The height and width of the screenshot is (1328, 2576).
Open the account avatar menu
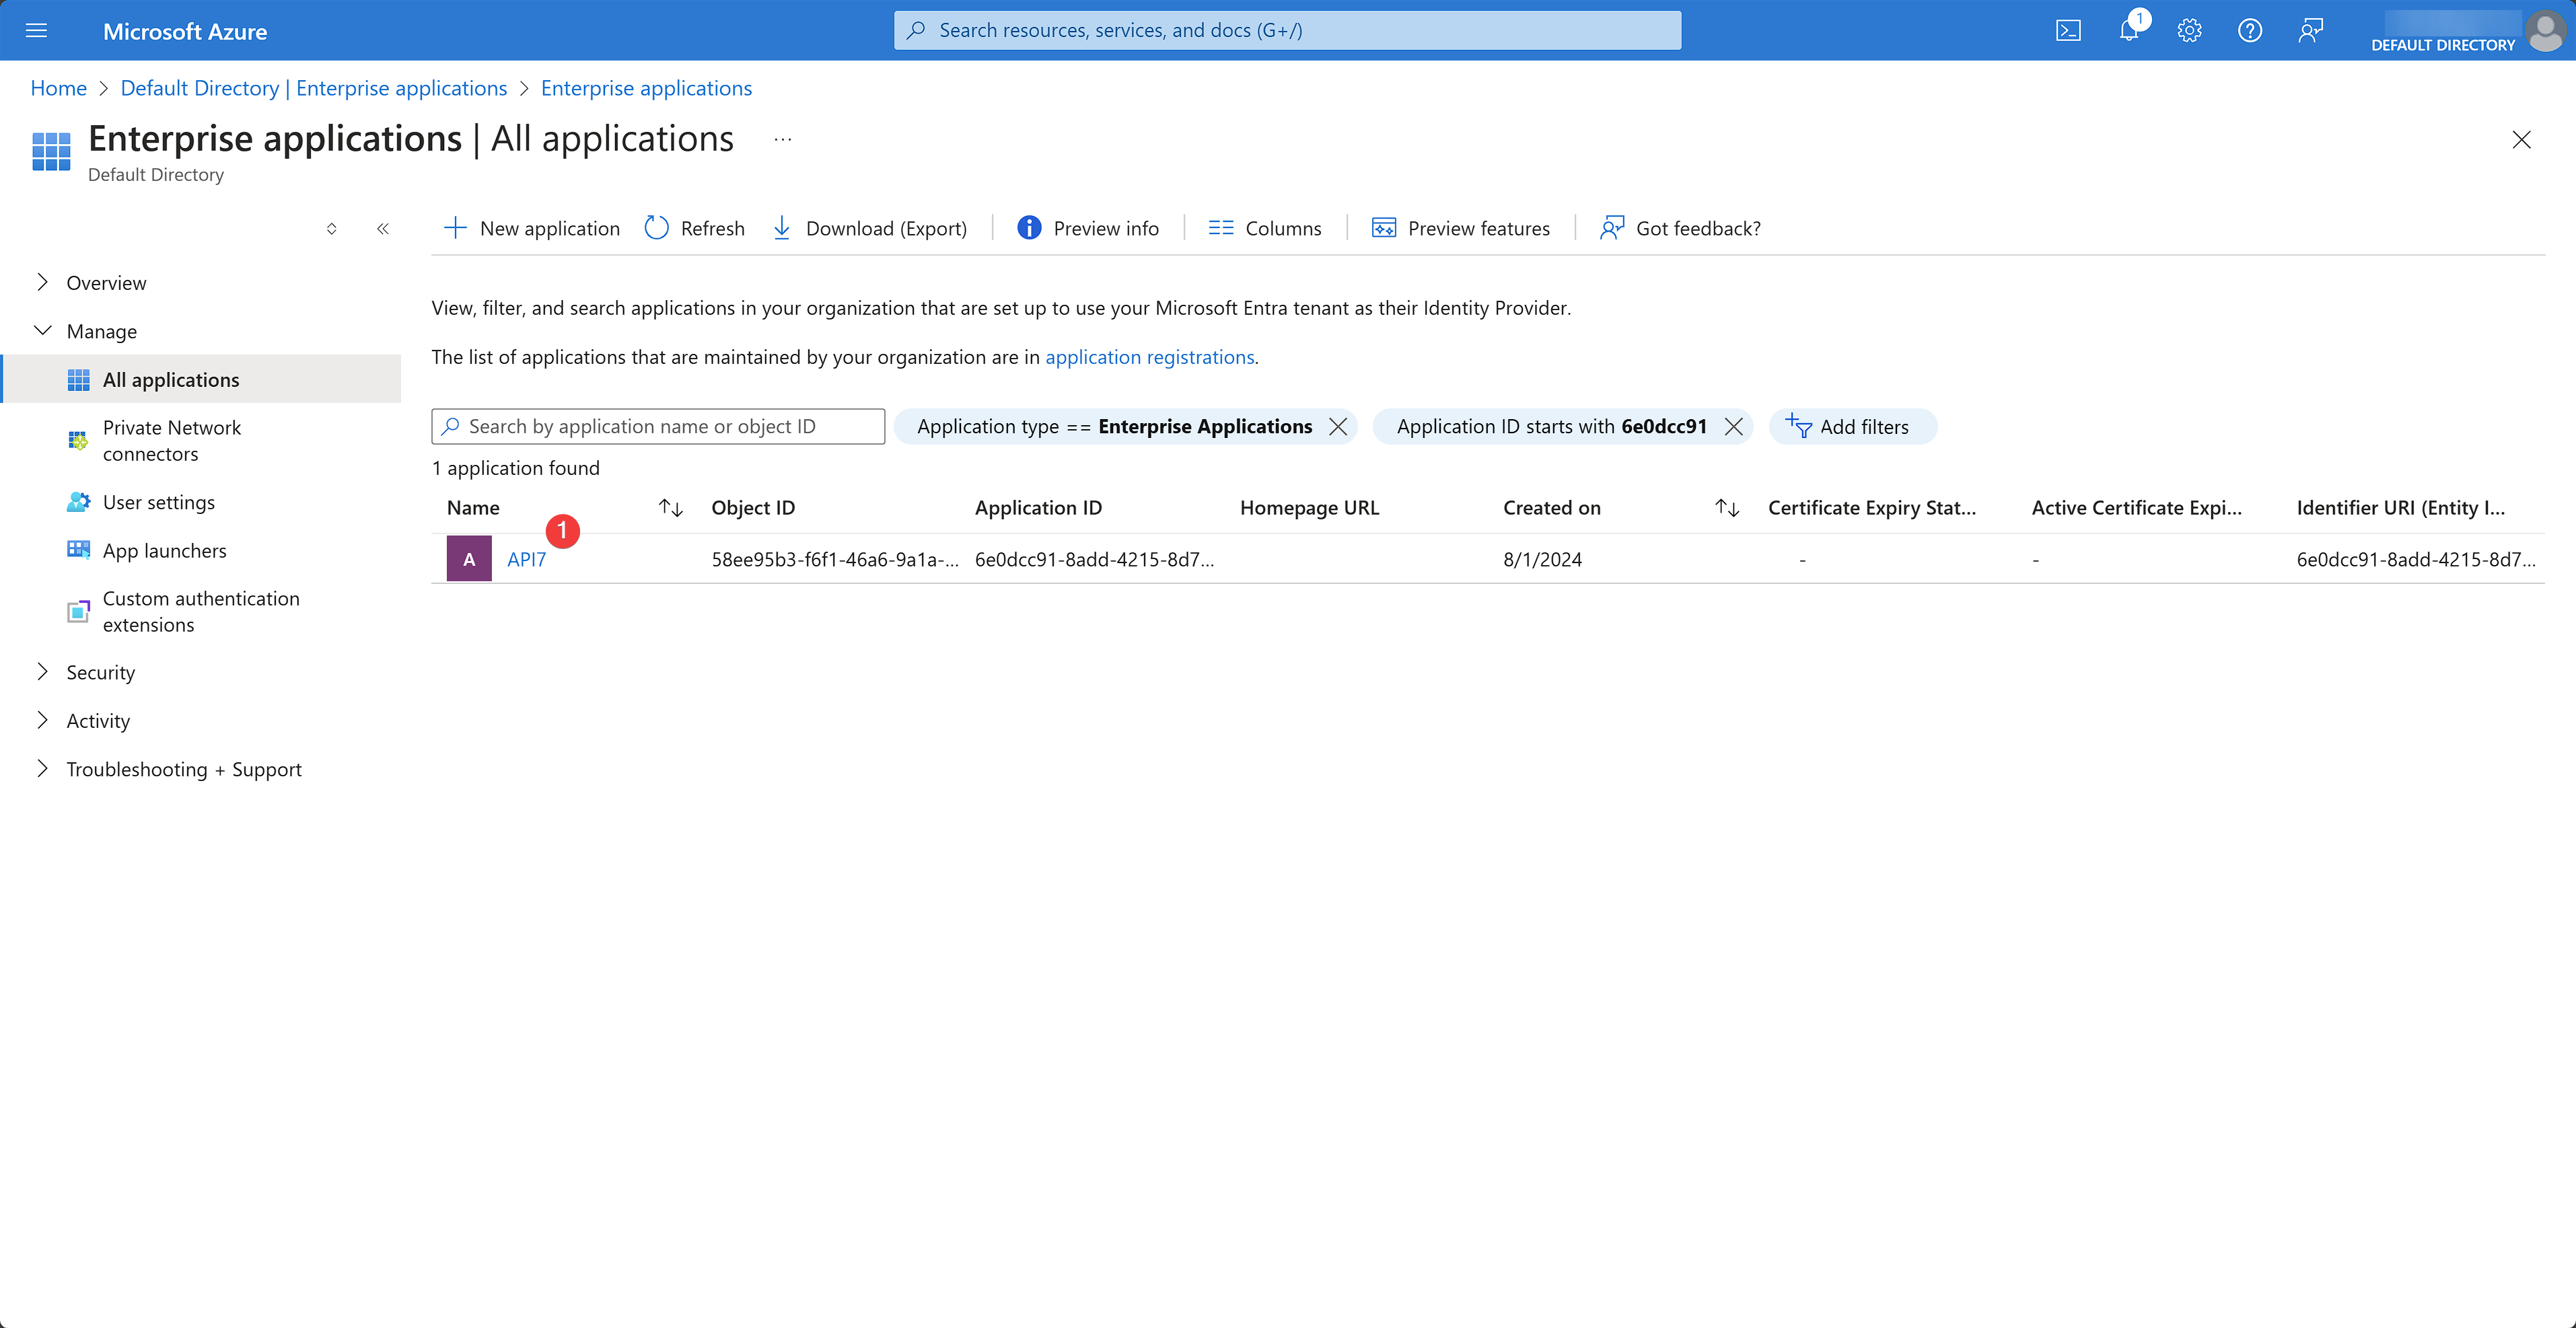click(2544, 30)
